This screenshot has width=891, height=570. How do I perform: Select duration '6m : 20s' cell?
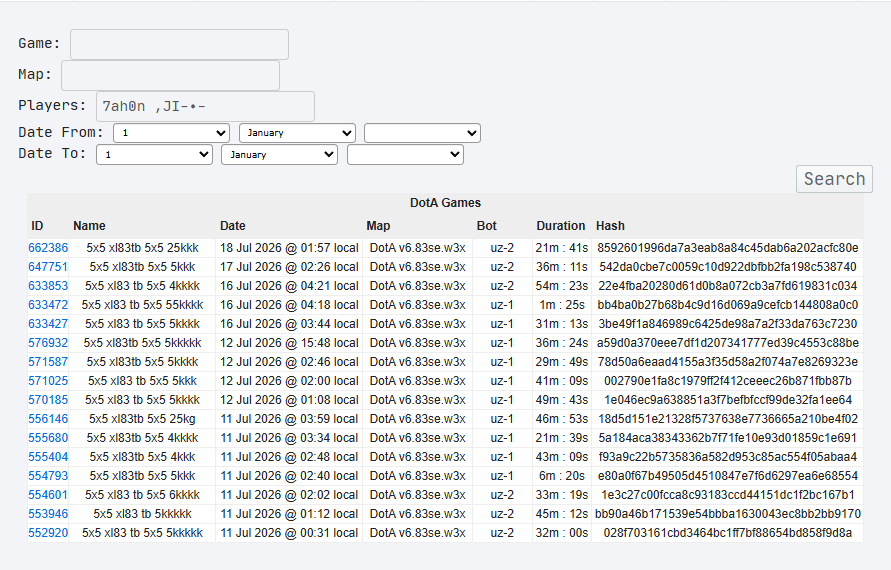point(561,476)
